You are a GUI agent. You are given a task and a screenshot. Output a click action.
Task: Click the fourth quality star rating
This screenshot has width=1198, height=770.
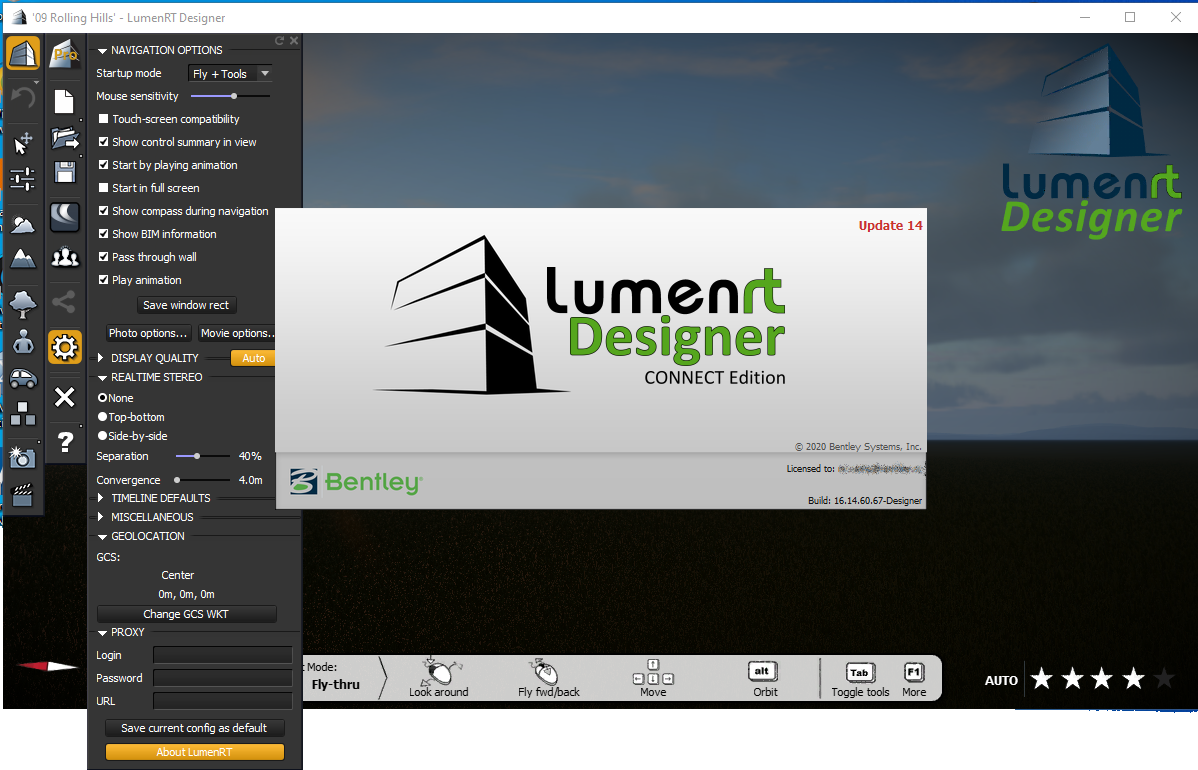(1133, 678)
